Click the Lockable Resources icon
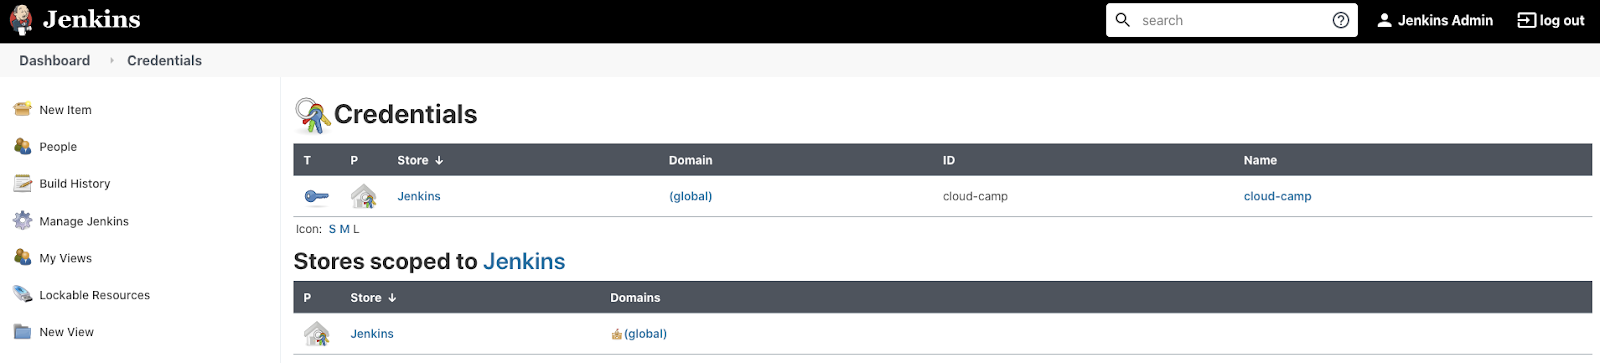 pos(22,294)
